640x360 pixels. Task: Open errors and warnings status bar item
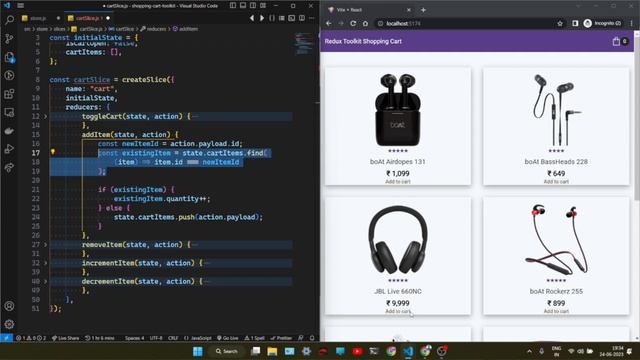coord(31,338)
